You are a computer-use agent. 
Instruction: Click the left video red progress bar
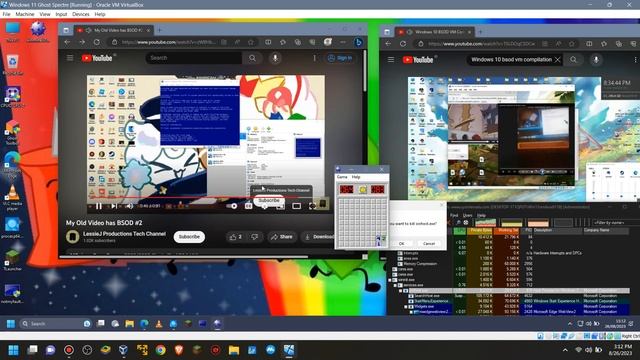206,198
